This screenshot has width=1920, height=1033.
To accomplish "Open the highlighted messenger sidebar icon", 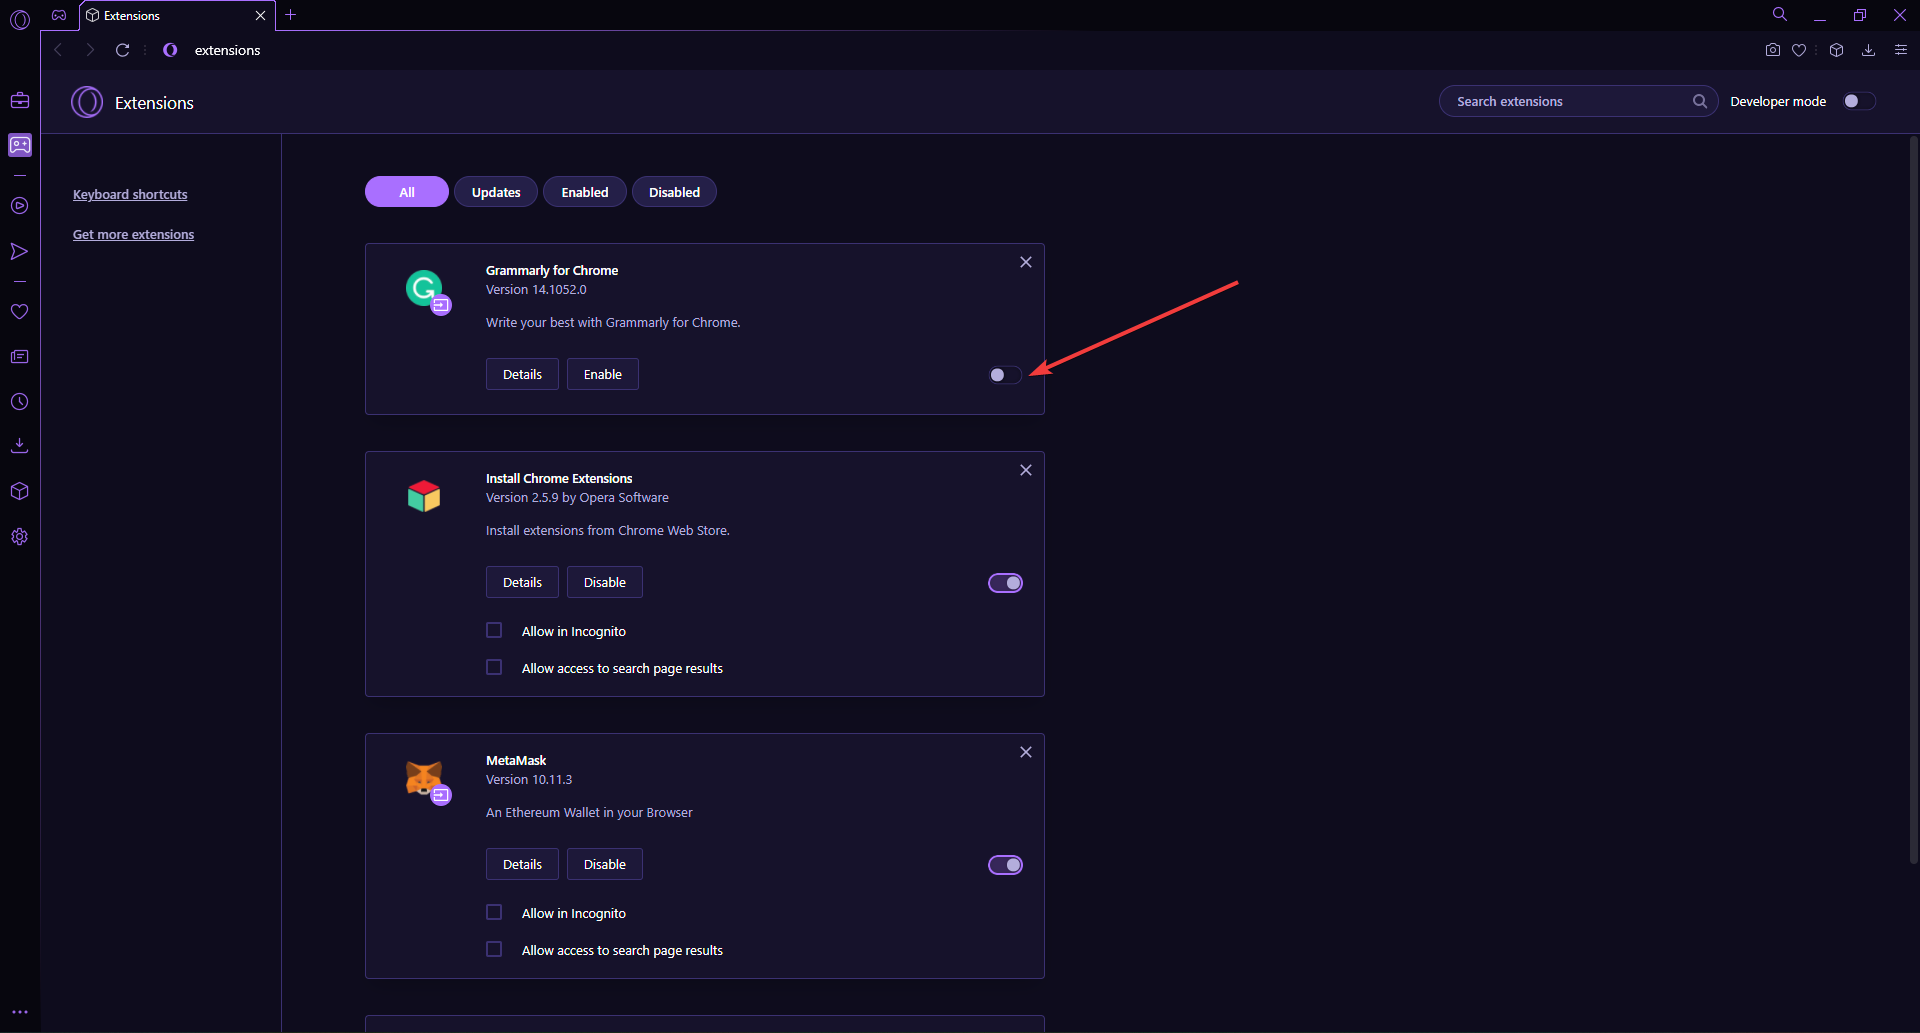I will (20, 145).
